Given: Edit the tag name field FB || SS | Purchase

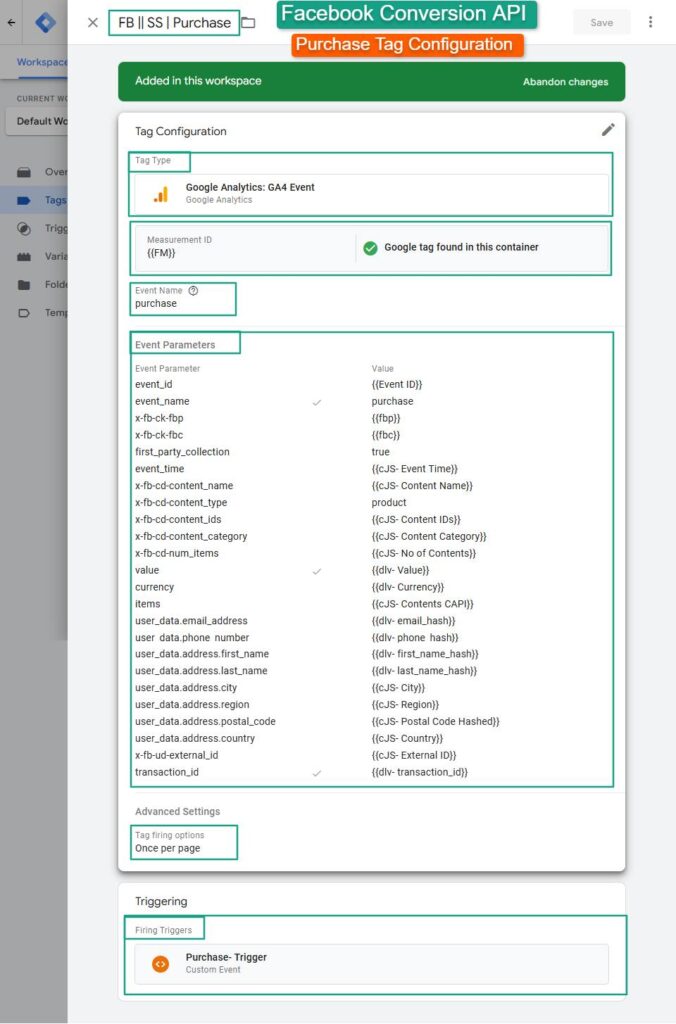Looking at the screenshot, I should 174,23.
